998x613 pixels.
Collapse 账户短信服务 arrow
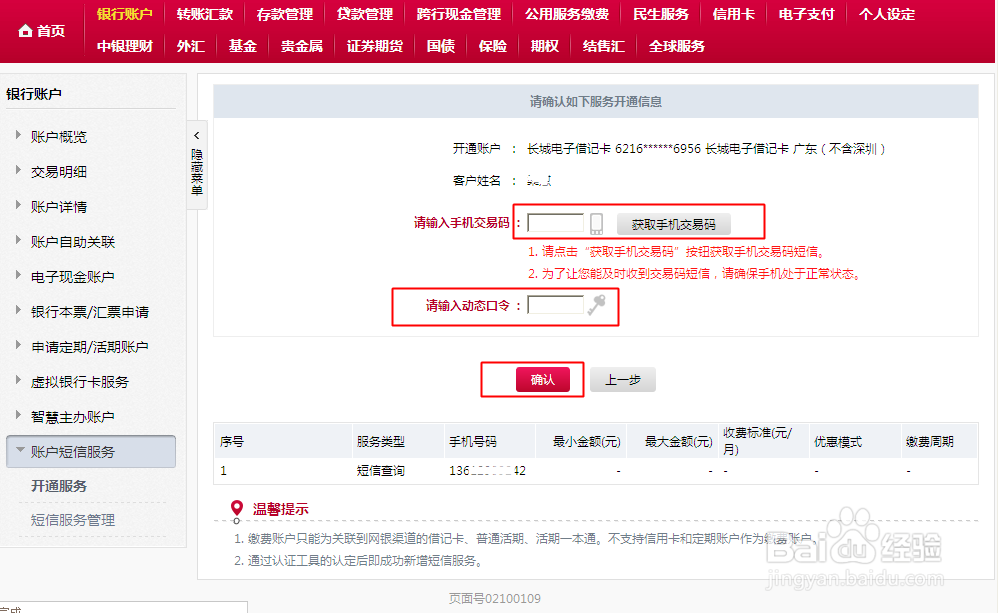point(20,450)
